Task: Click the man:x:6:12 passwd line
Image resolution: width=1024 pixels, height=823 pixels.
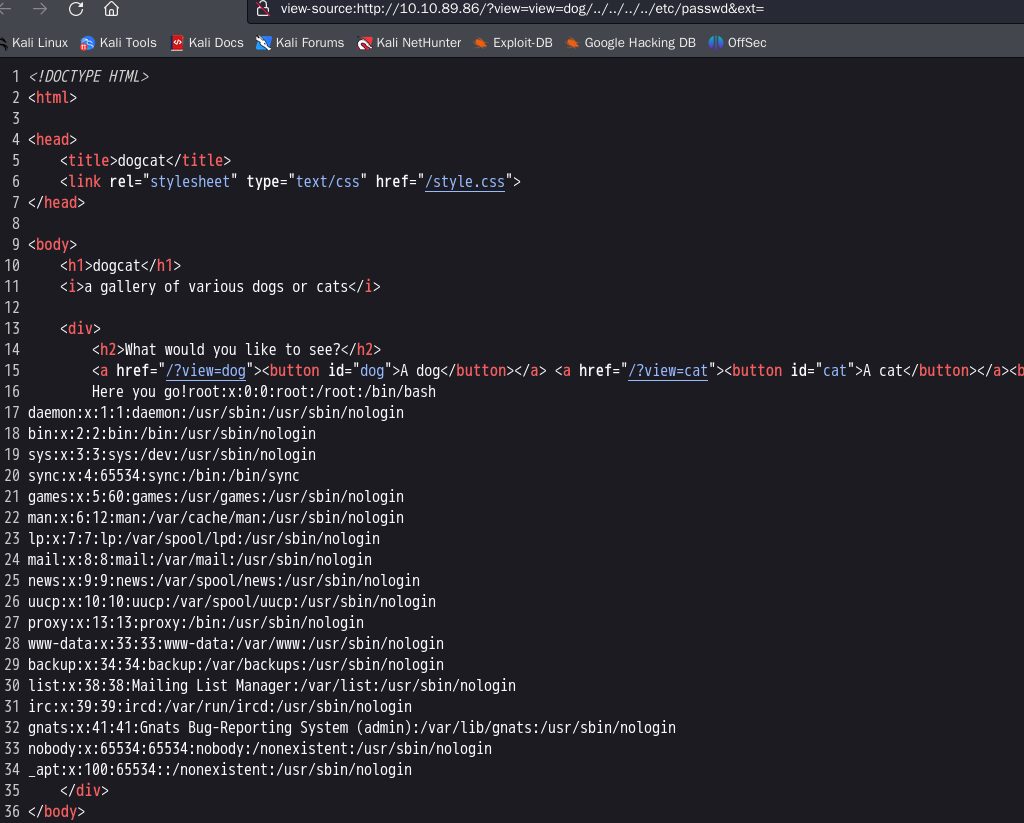Action: [x=216, y=517]
